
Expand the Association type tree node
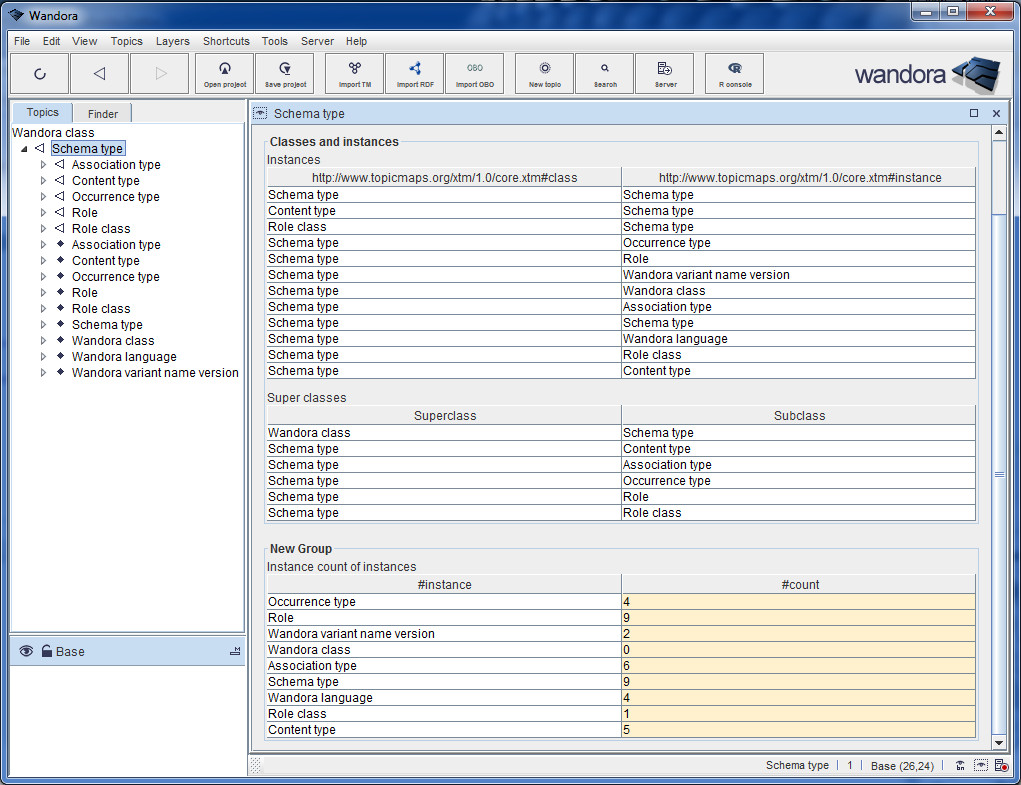coord(43,164)
